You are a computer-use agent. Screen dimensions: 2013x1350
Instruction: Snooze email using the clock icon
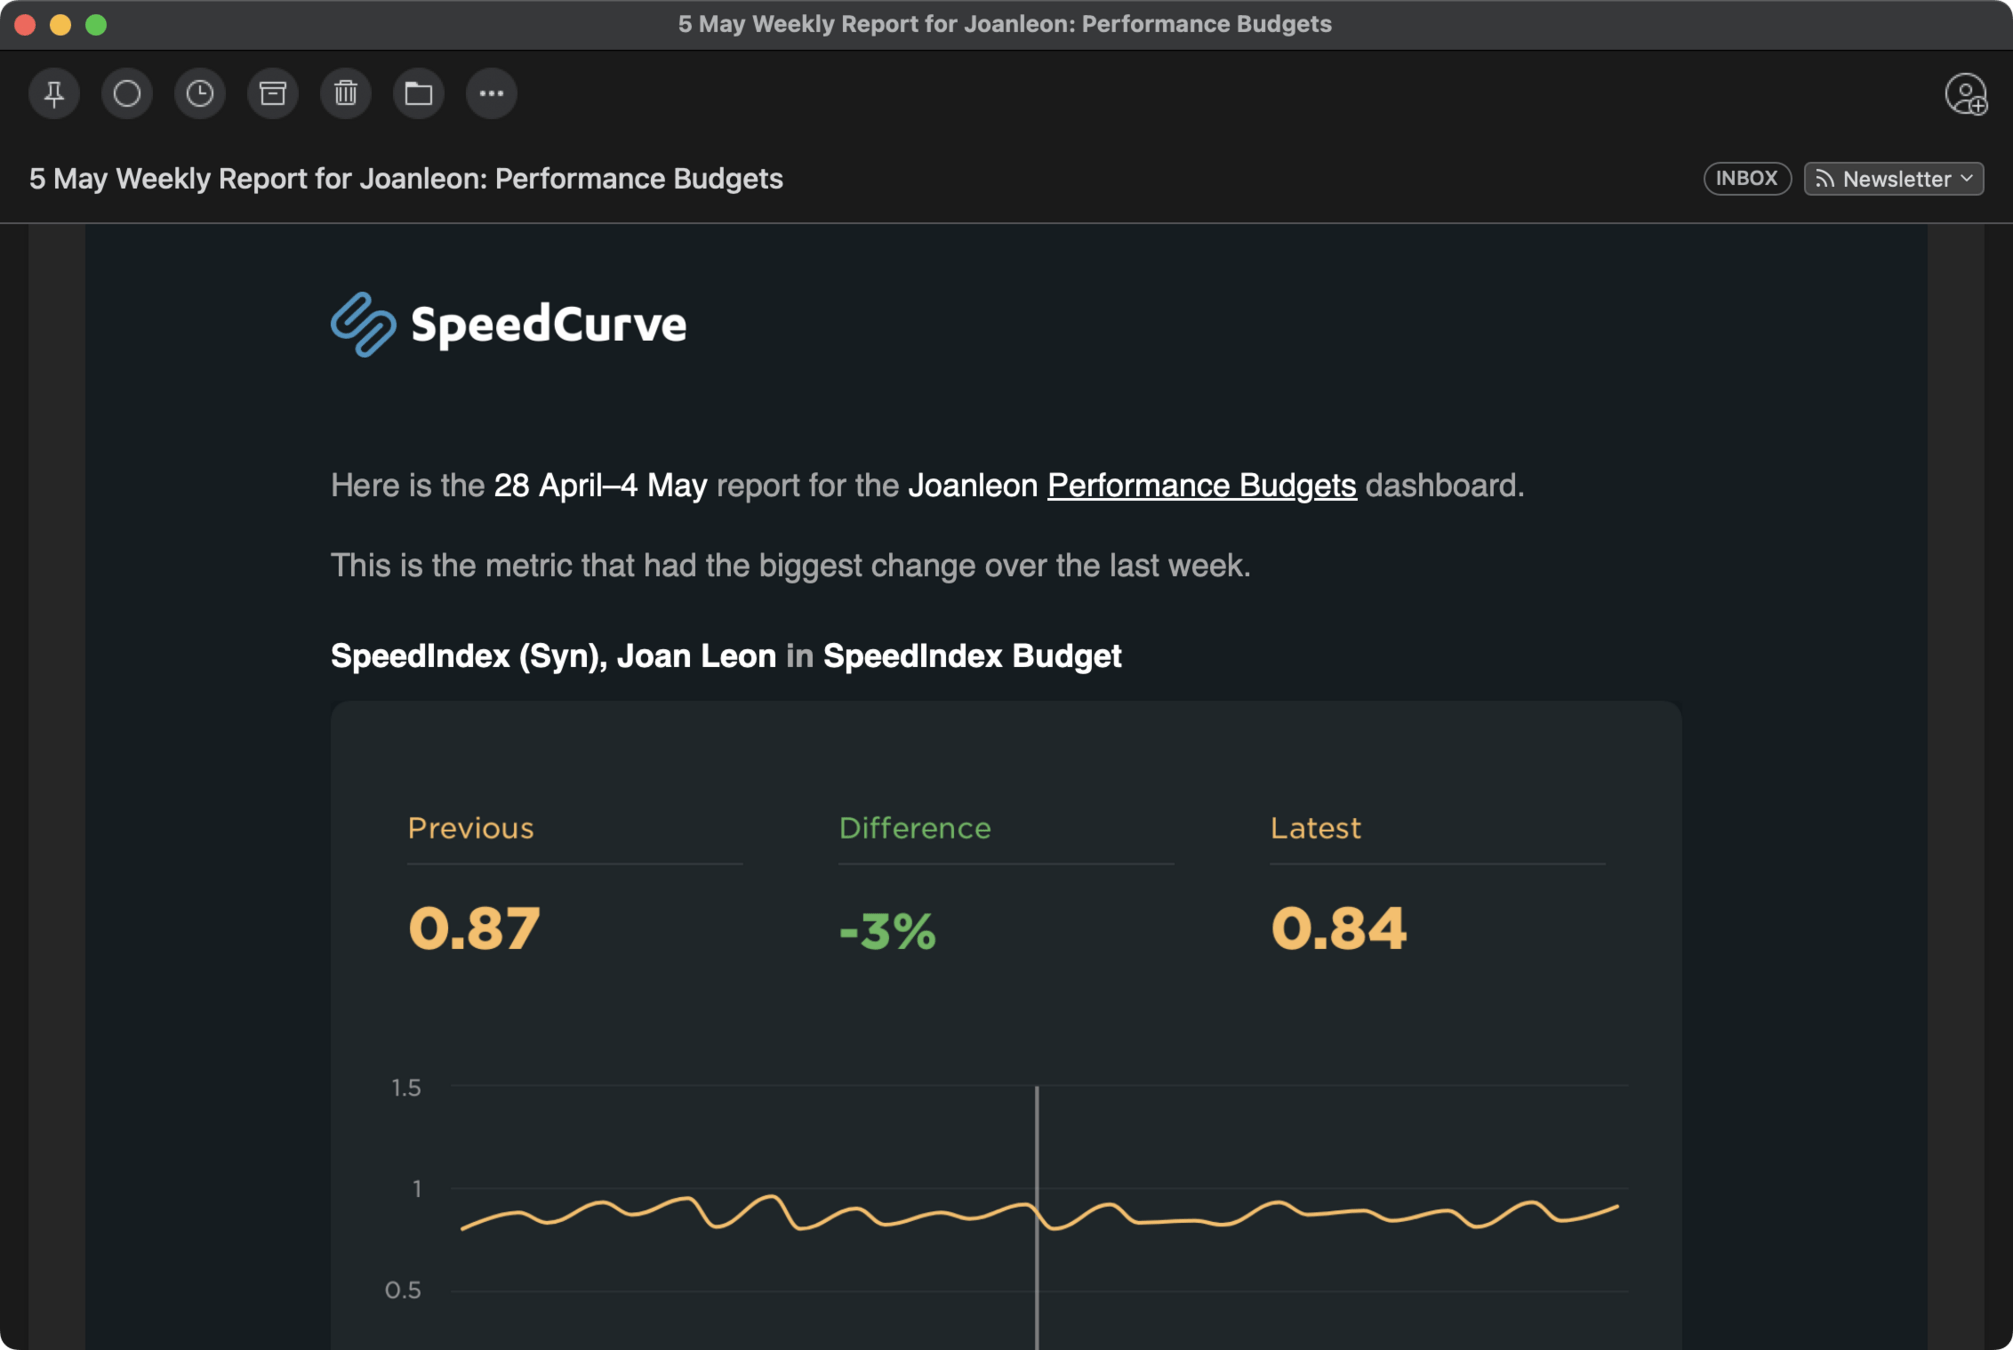pyautogui.click(x=200, y=93)
